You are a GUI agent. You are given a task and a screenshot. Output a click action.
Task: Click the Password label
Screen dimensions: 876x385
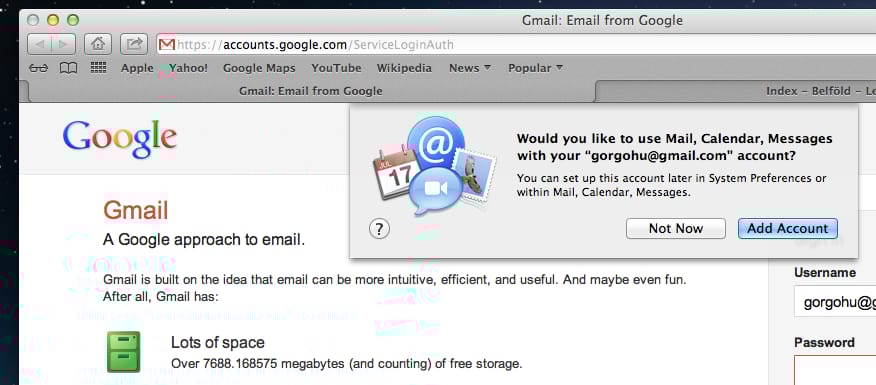824,342
